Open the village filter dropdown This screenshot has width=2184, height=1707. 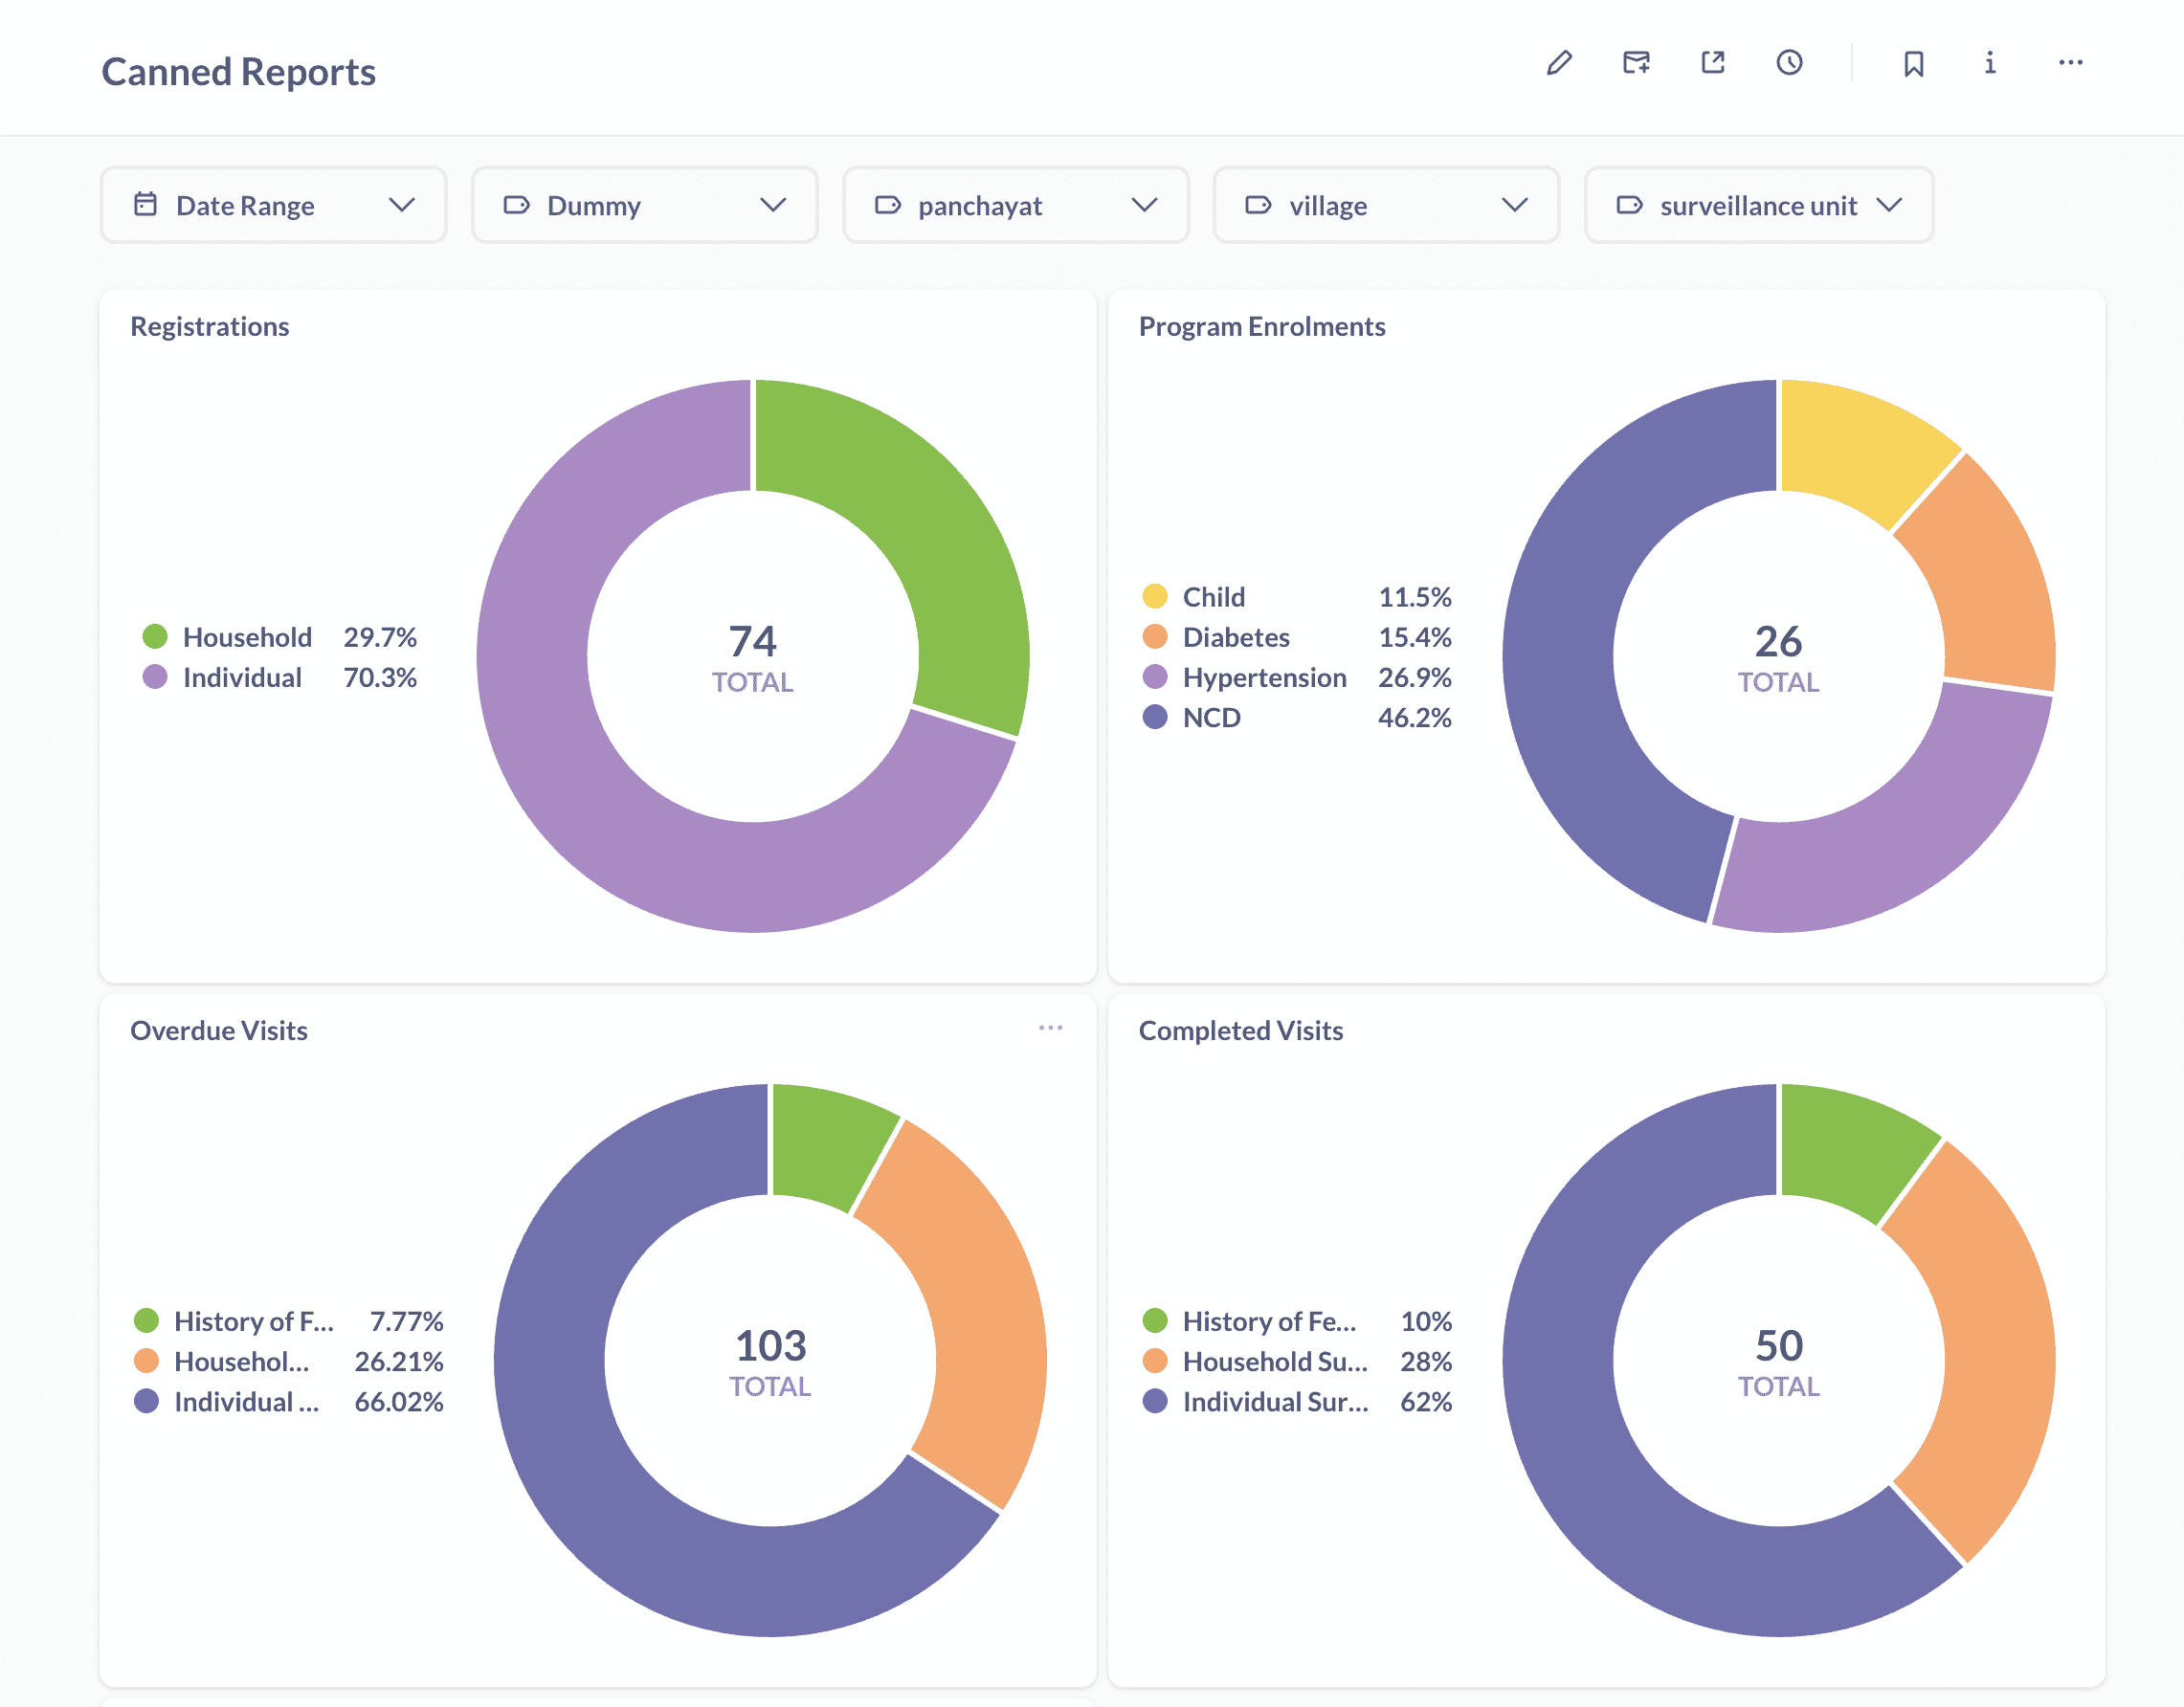tap(1386, 205)
